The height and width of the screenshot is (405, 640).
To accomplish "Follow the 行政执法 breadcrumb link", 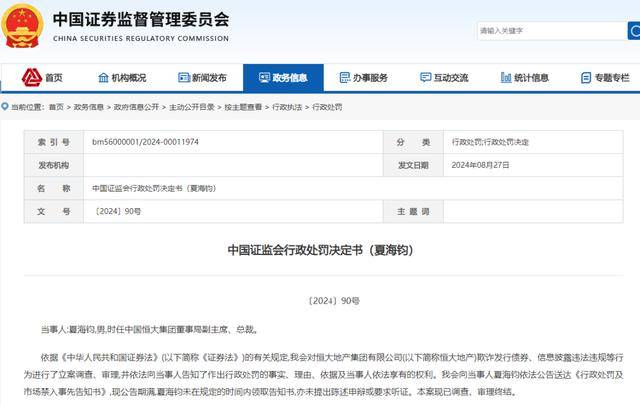I will tap(287, 107).
